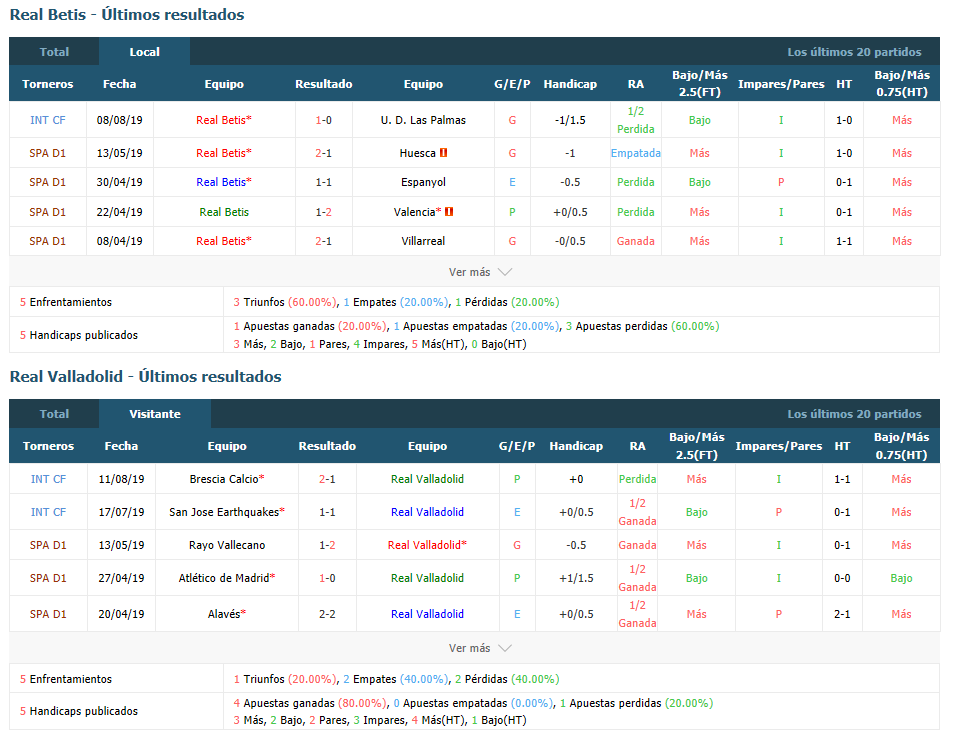Open SPA D1 tournament on Betis 13/05/19 row

coord(47,153)
